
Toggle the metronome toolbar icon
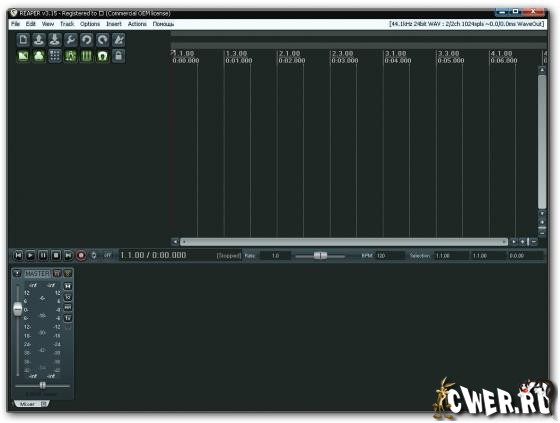[x=119, y=40]
